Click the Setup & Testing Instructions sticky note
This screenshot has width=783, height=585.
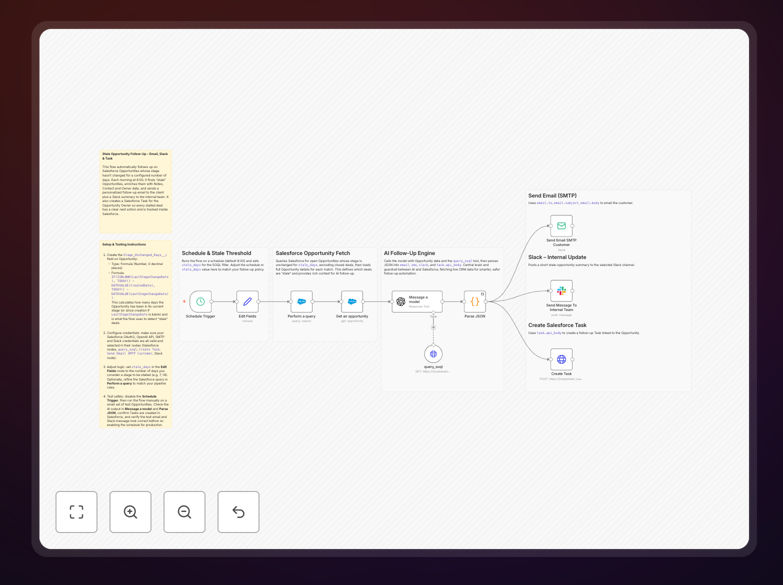pyautogui.click(x=136, y=334)
